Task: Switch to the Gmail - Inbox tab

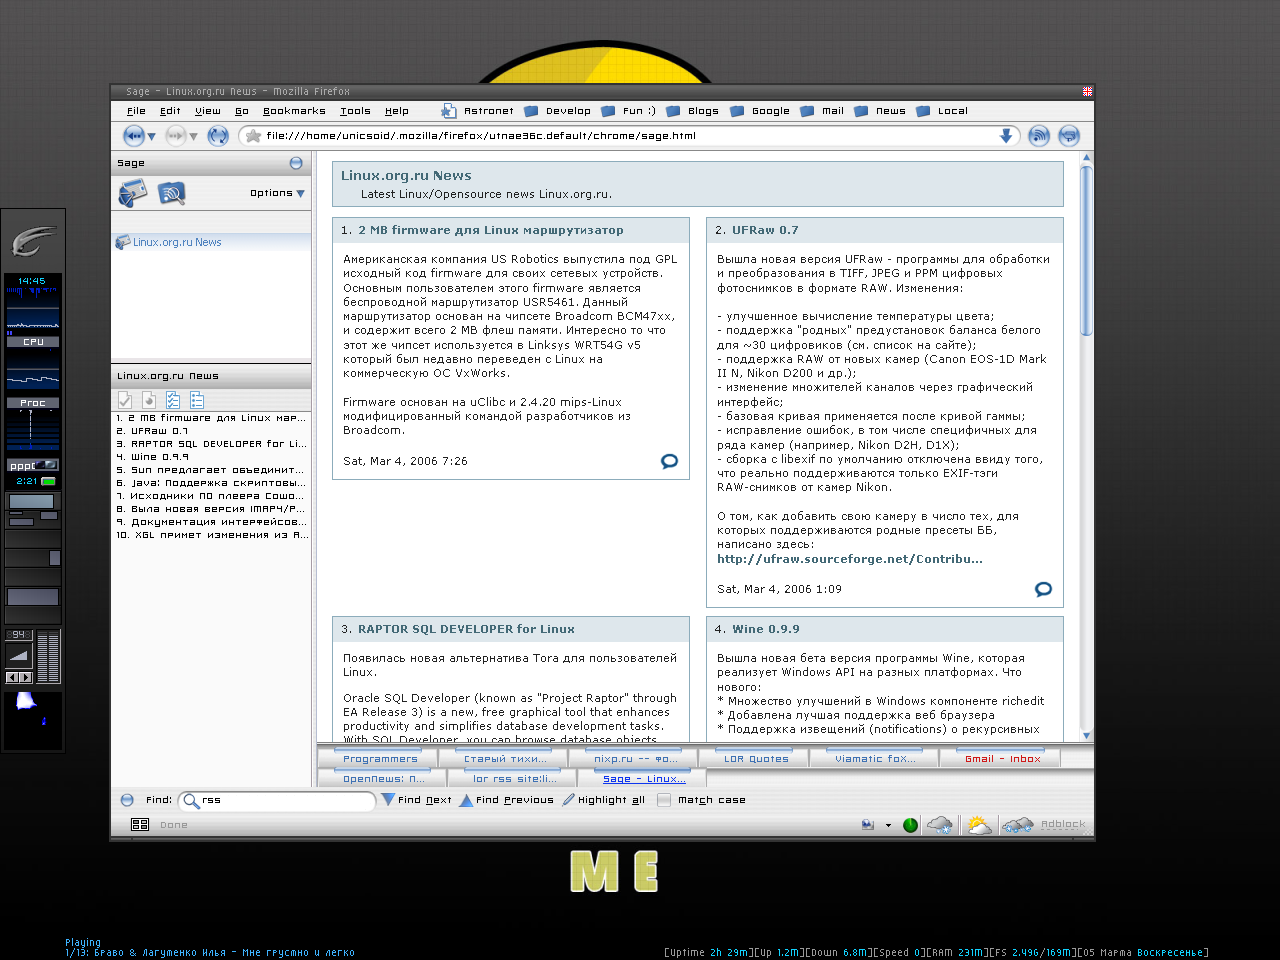Action: [1002, 759]
